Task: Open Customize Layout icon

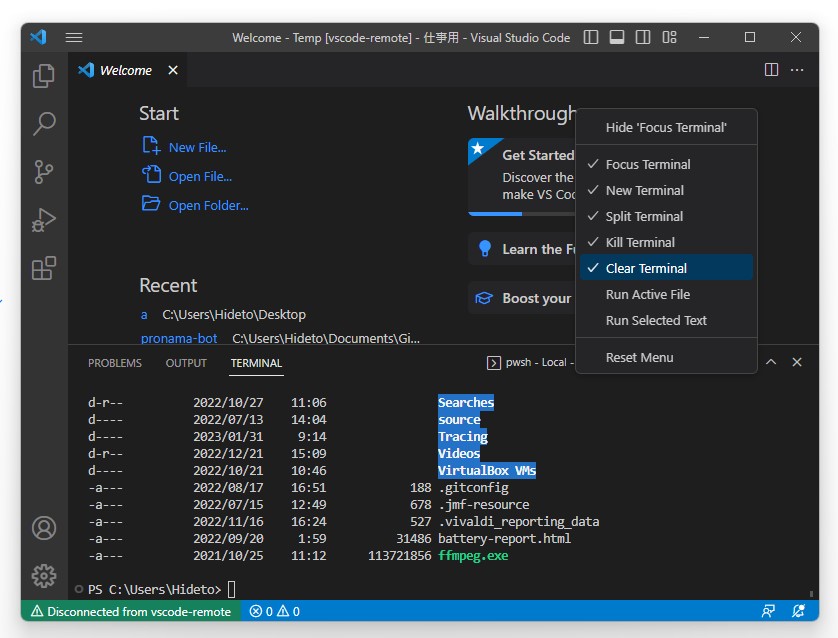Action: pyautogui.click(x=669, y=37)
